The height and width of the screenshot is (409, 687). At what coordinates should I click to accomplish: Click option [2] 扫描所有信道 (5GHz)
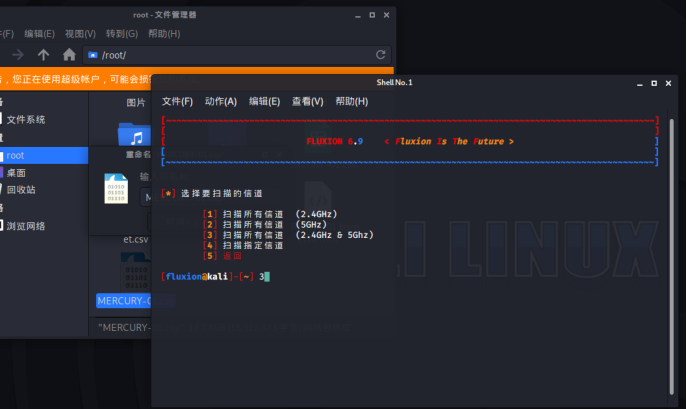[x=265, y=224]
